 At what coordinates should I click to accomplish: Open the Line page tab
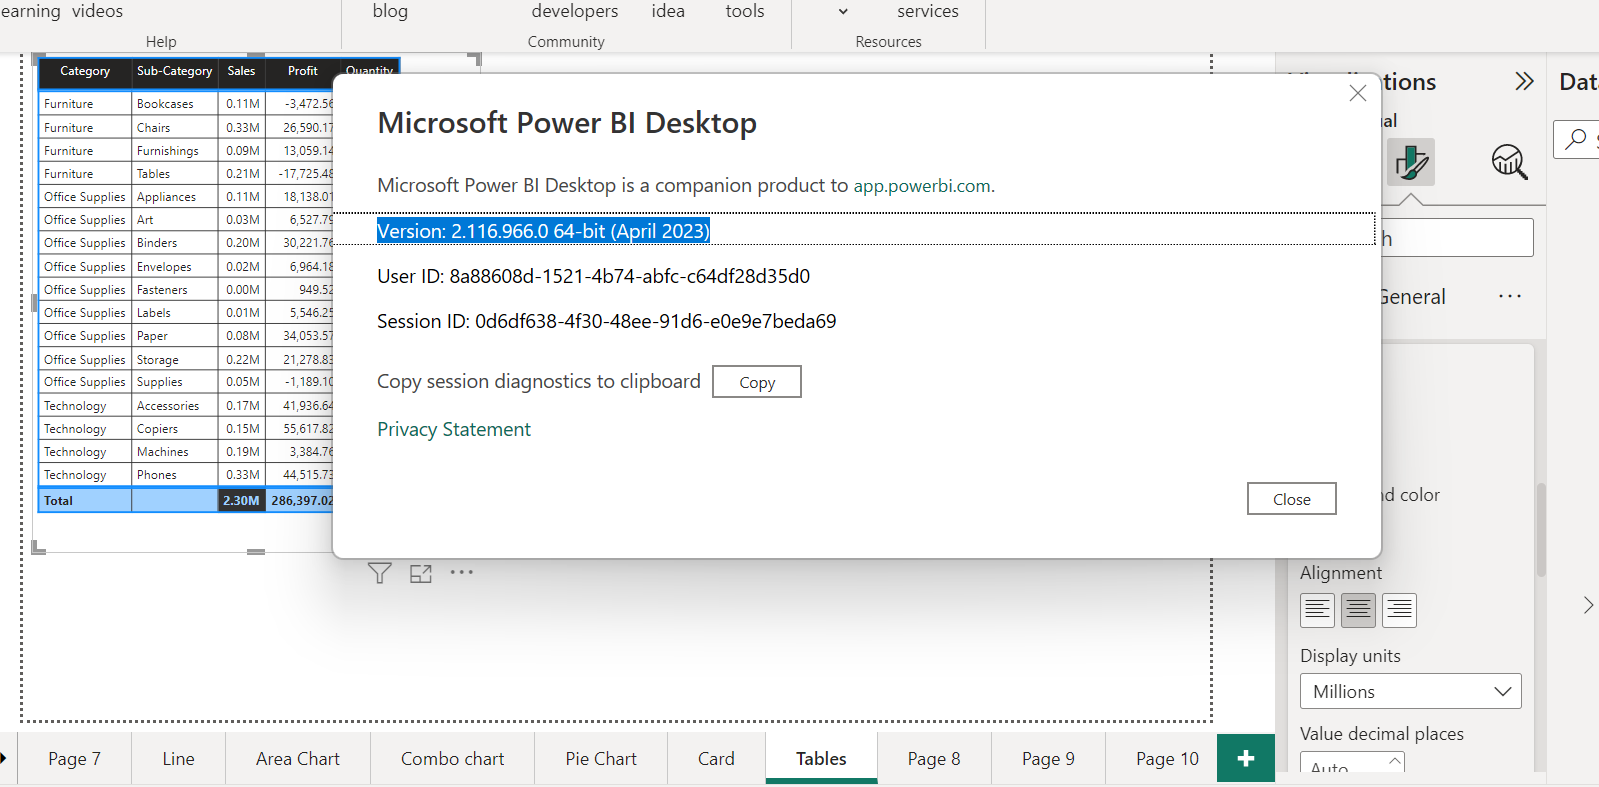pyautogui.click(x=178, y=758)
